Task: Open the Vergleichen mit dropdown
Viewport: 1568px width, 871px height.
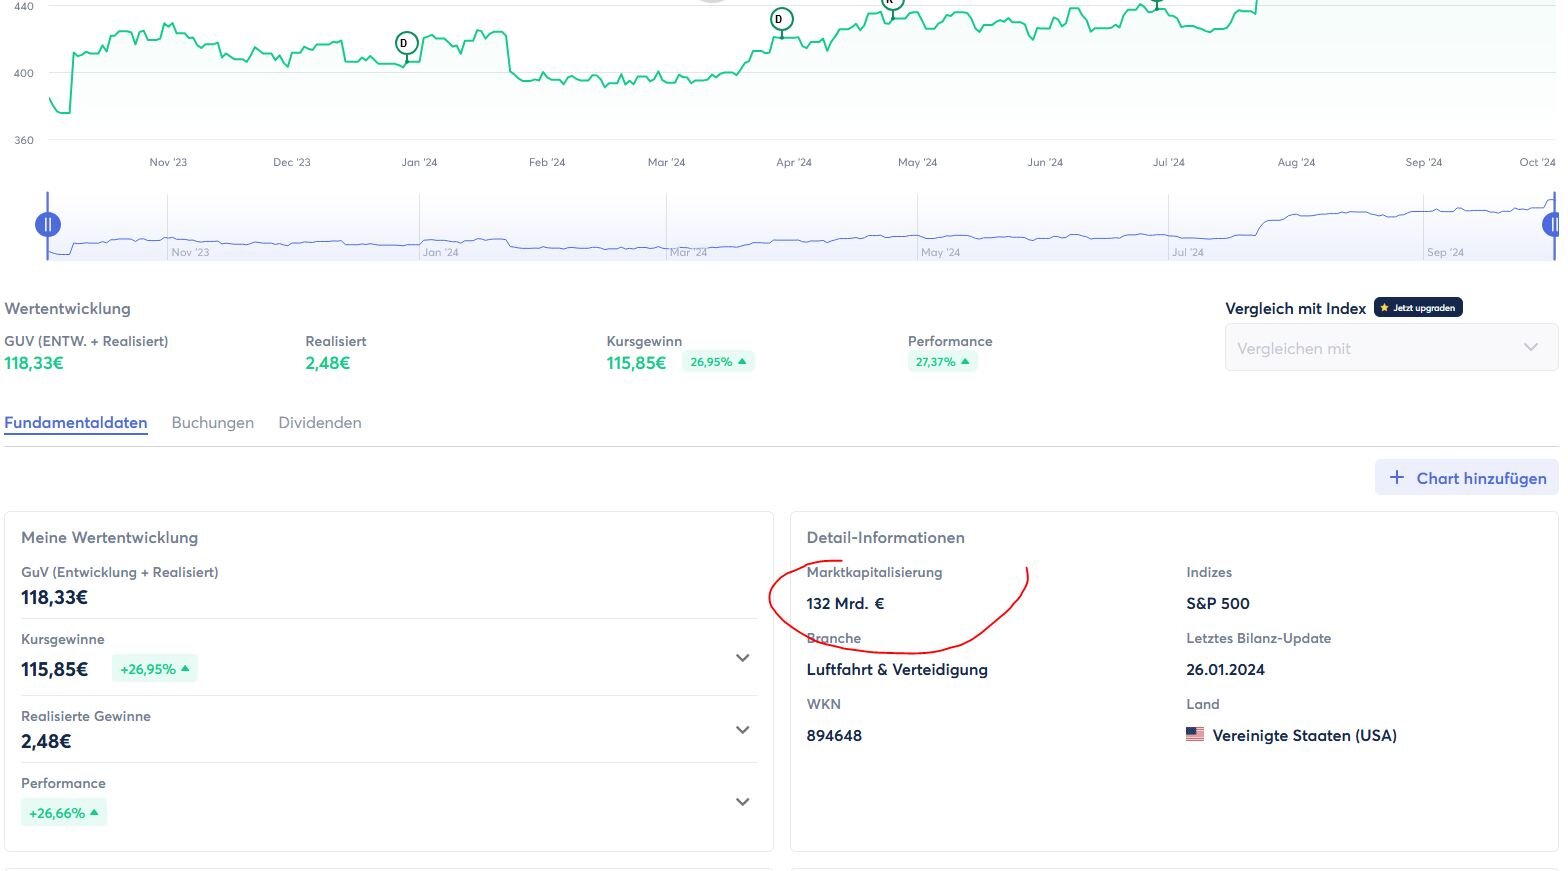Action: [1390, 348]
